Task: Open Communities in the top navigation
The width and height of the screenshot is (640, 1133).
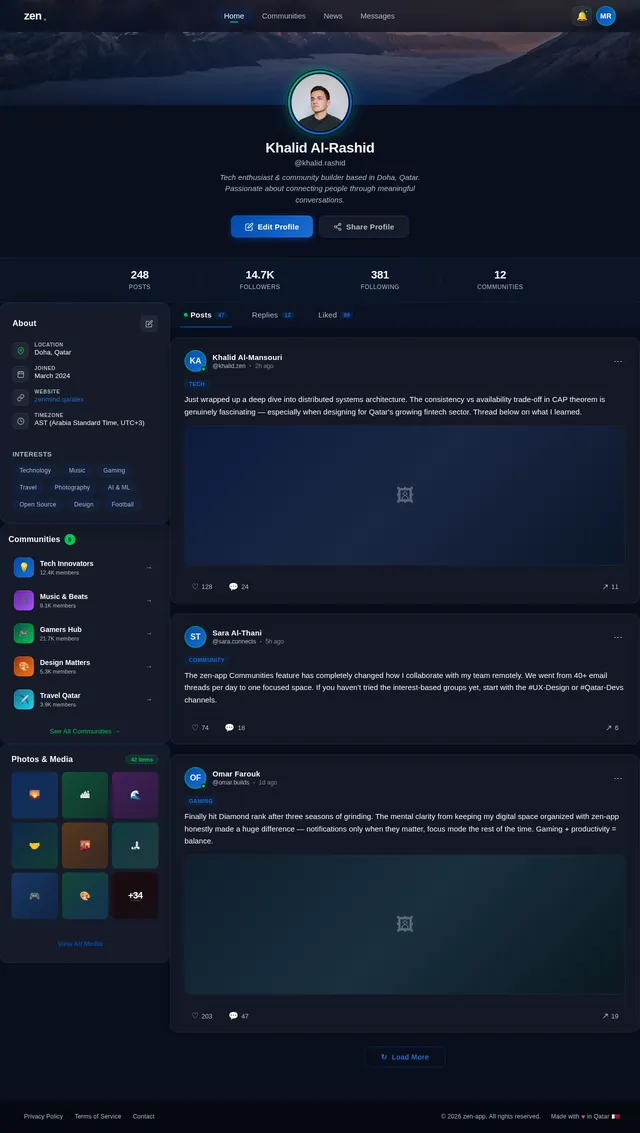Action: pos(284,16)
